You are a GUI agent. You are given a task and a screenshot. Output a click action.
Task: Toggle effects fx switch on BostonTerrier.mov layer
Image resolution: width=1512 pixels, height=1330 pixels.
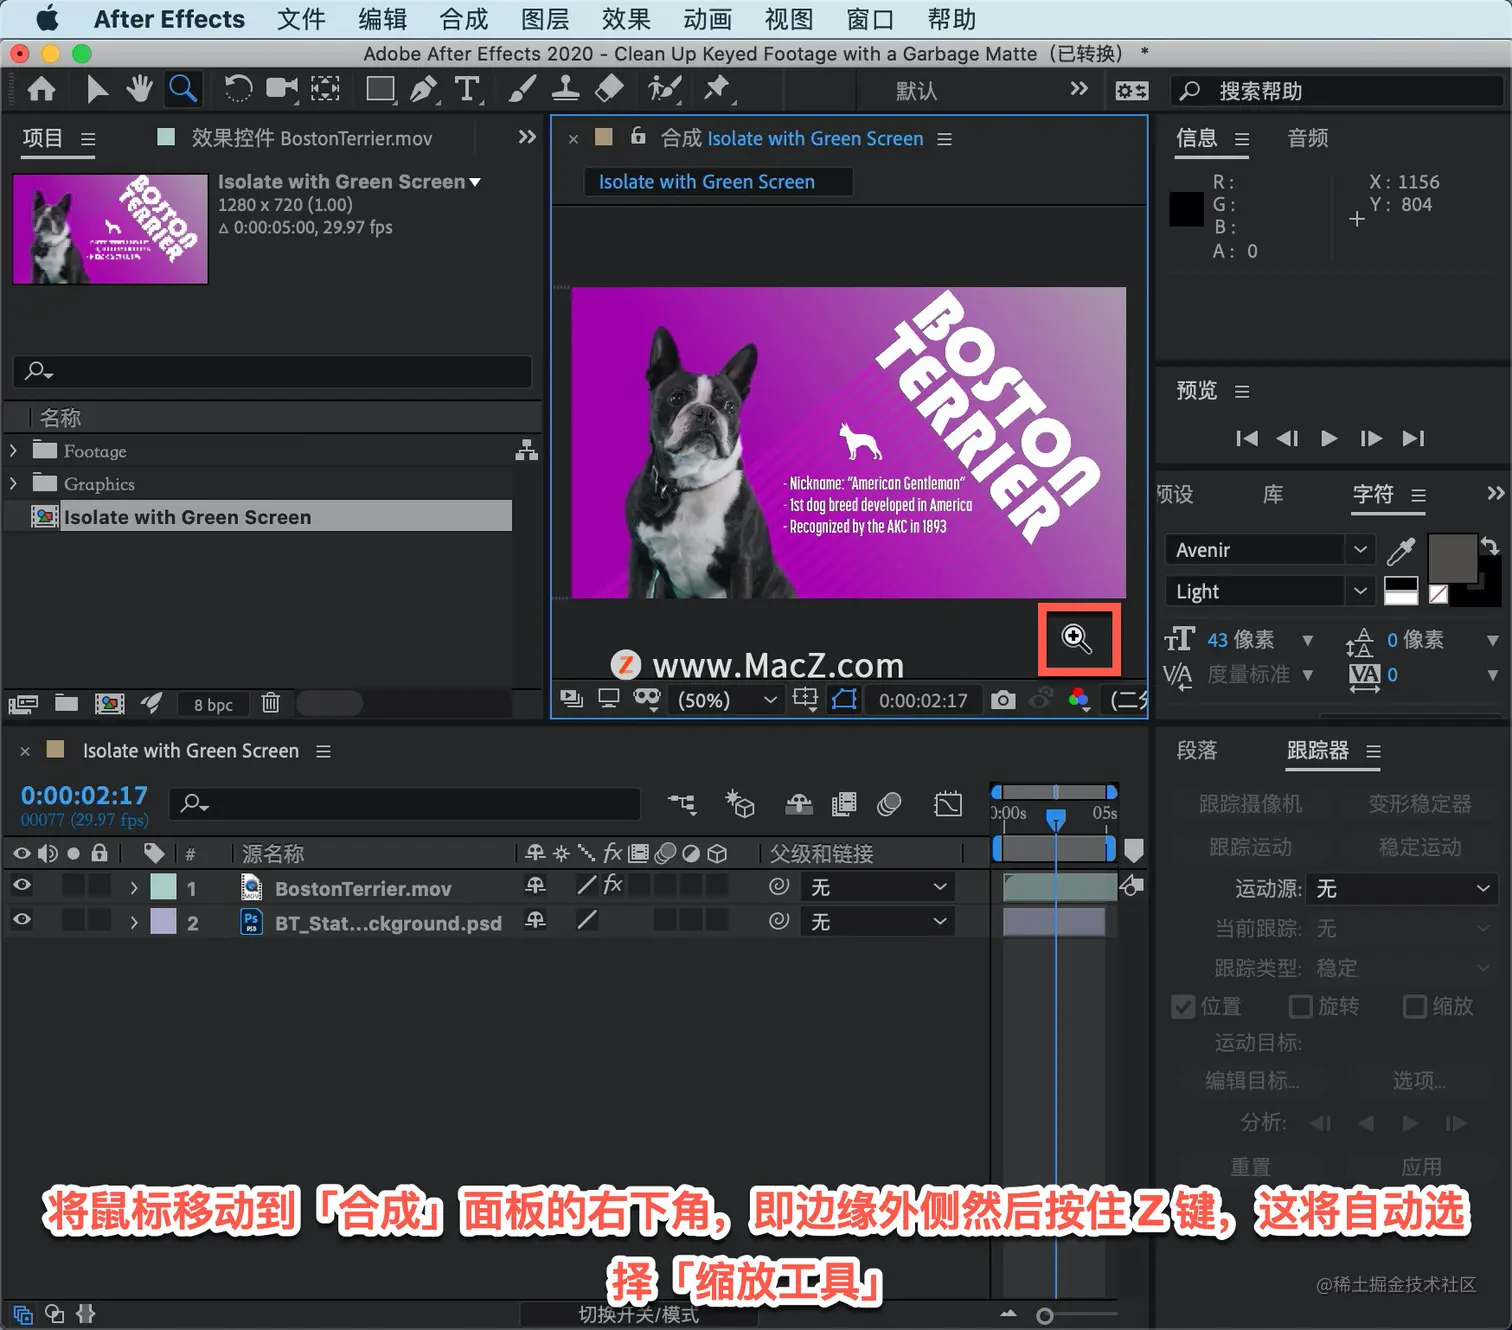point(613,885)
